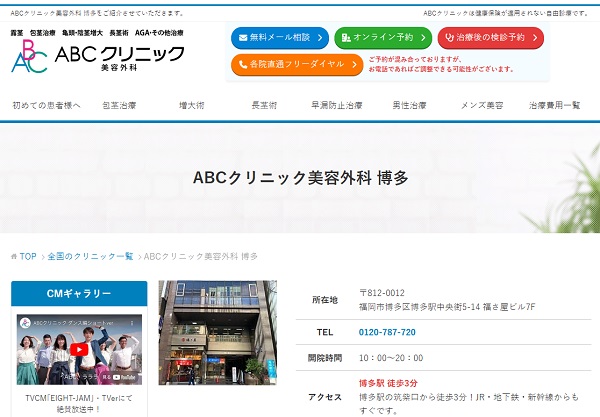
Task: Select the 早漏防止治療 menu item
Action: (335, 105)
